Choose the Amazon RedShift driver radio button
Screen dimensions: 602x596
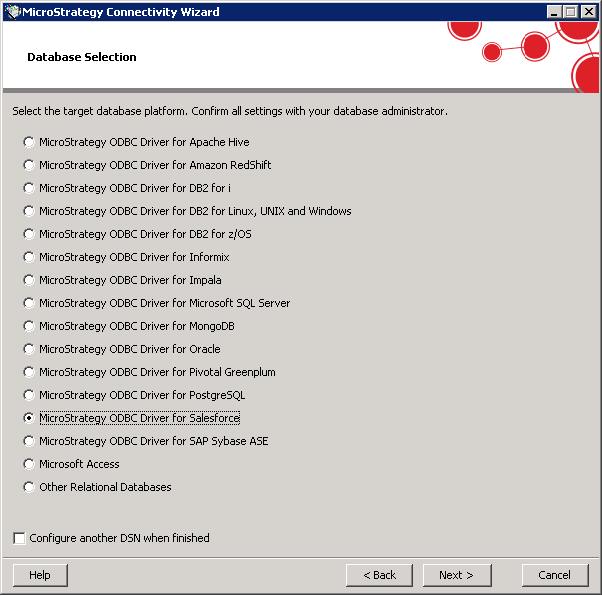click(x=29, y=165)
